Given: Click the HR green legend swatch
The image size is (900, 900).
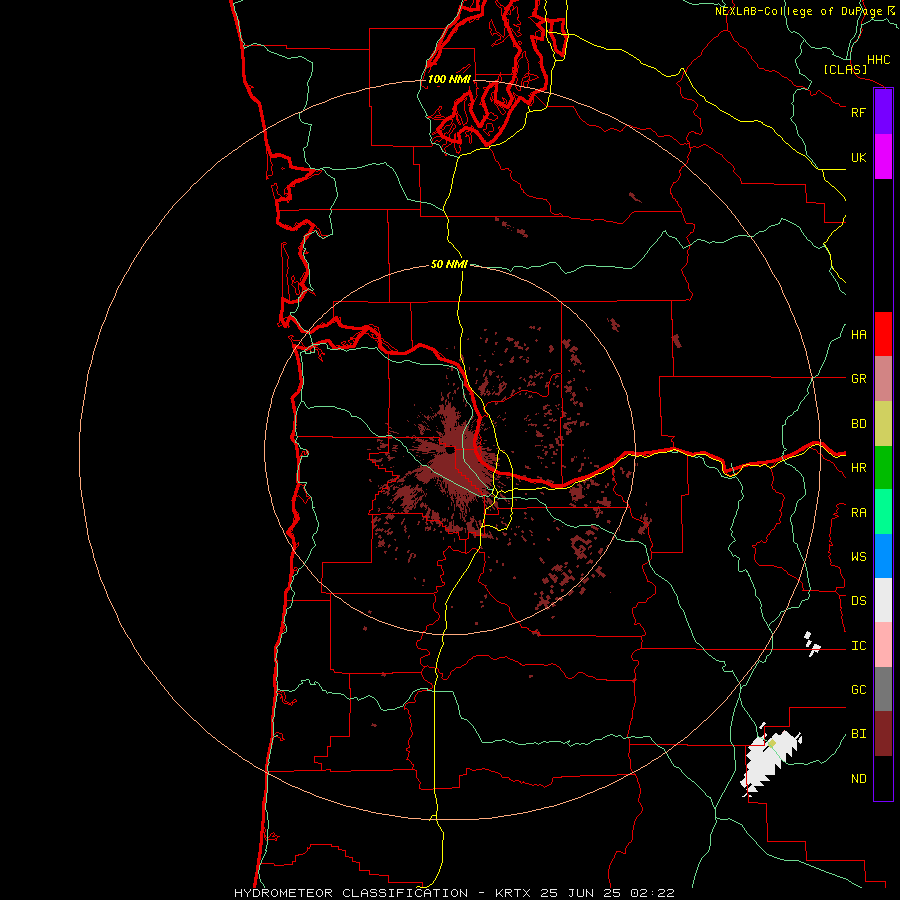Looking at the screenshot, I should point(883,468).
